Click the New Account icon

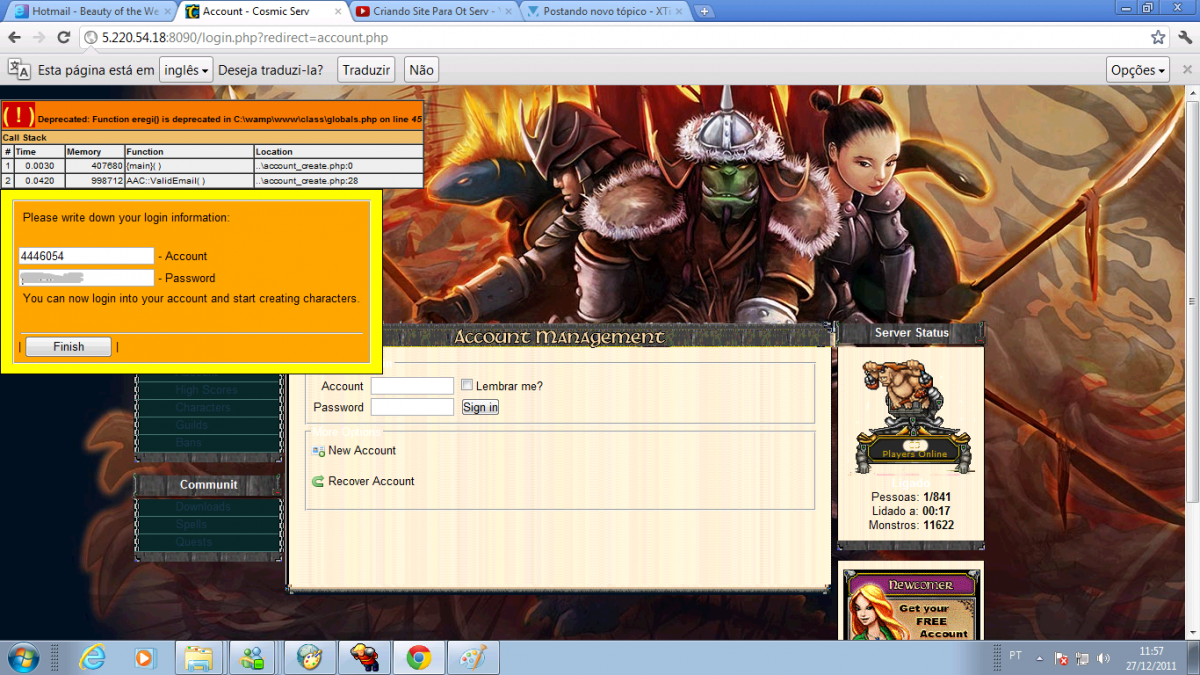pyautogui.click(x=318, y=451)
